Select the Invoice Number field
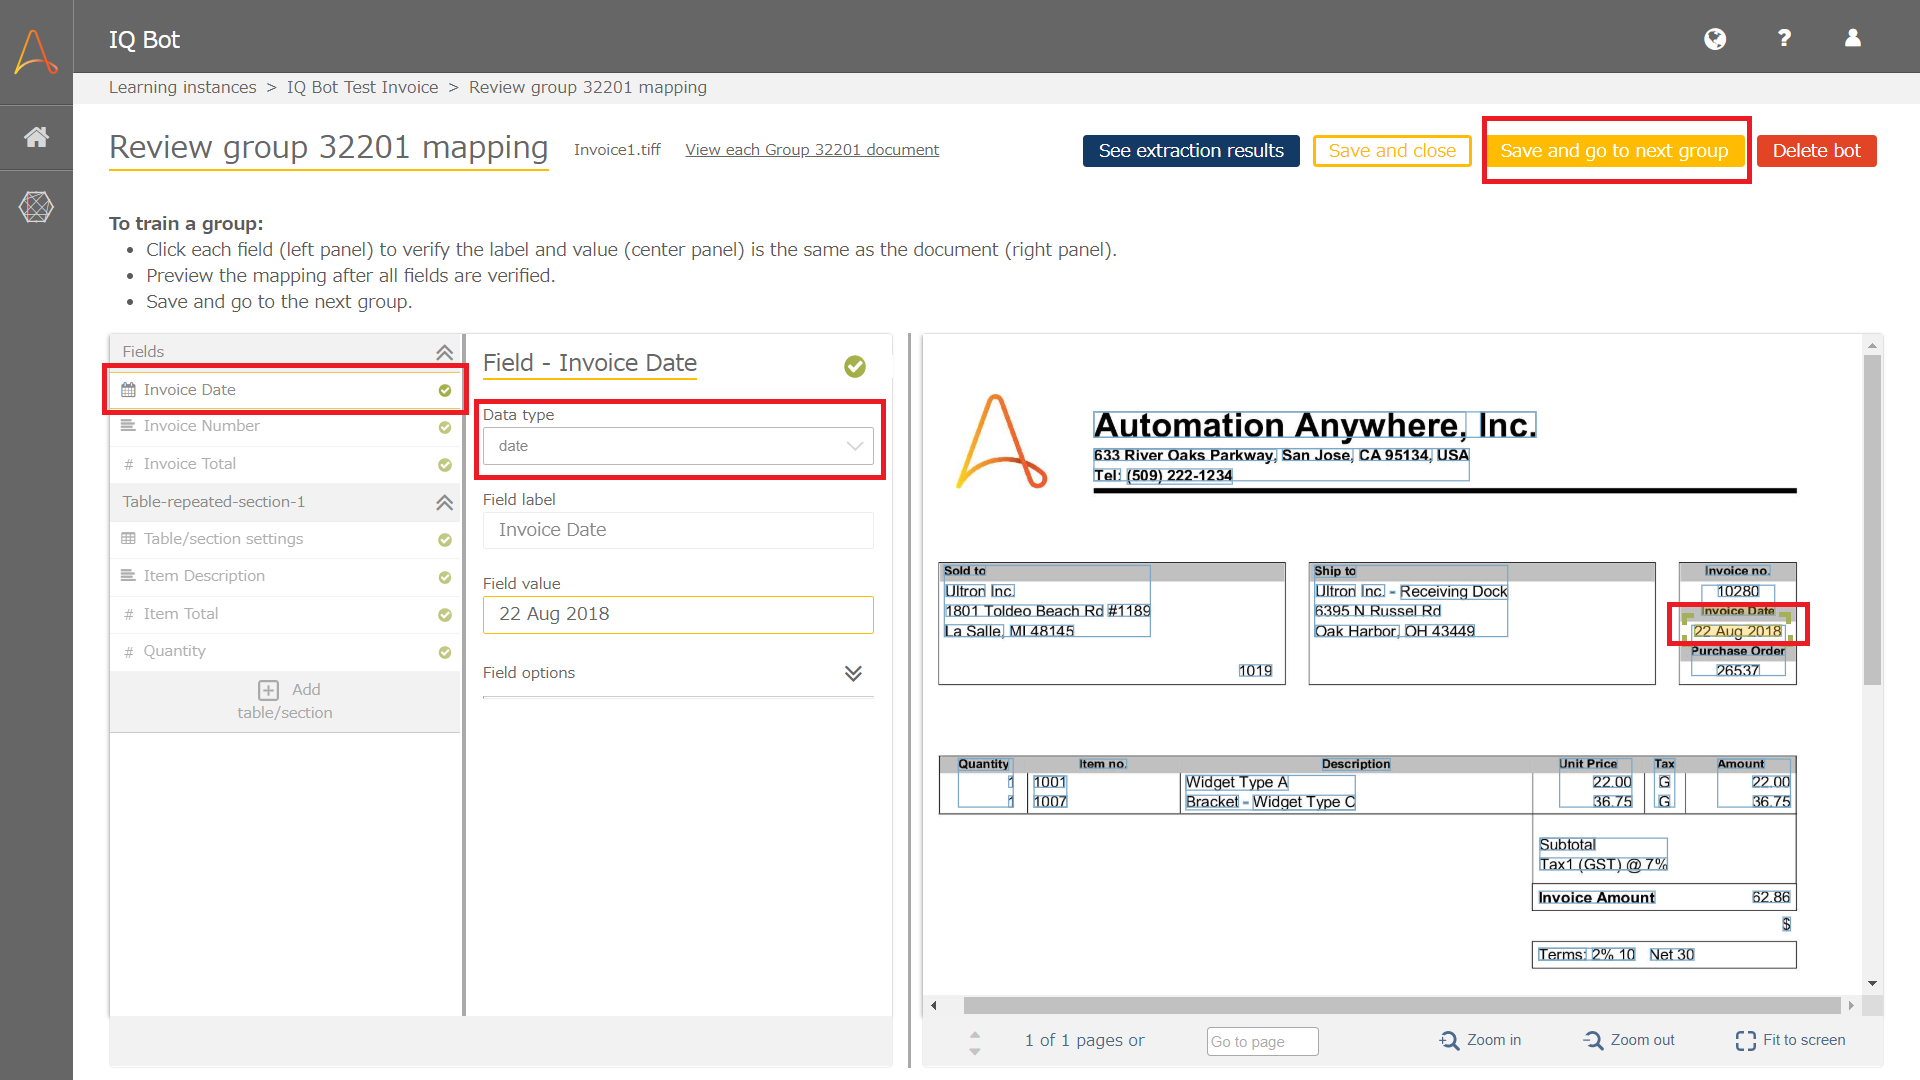This screenshot has width=1920, height=1080. pyautogui.click(x=285, y=426)
